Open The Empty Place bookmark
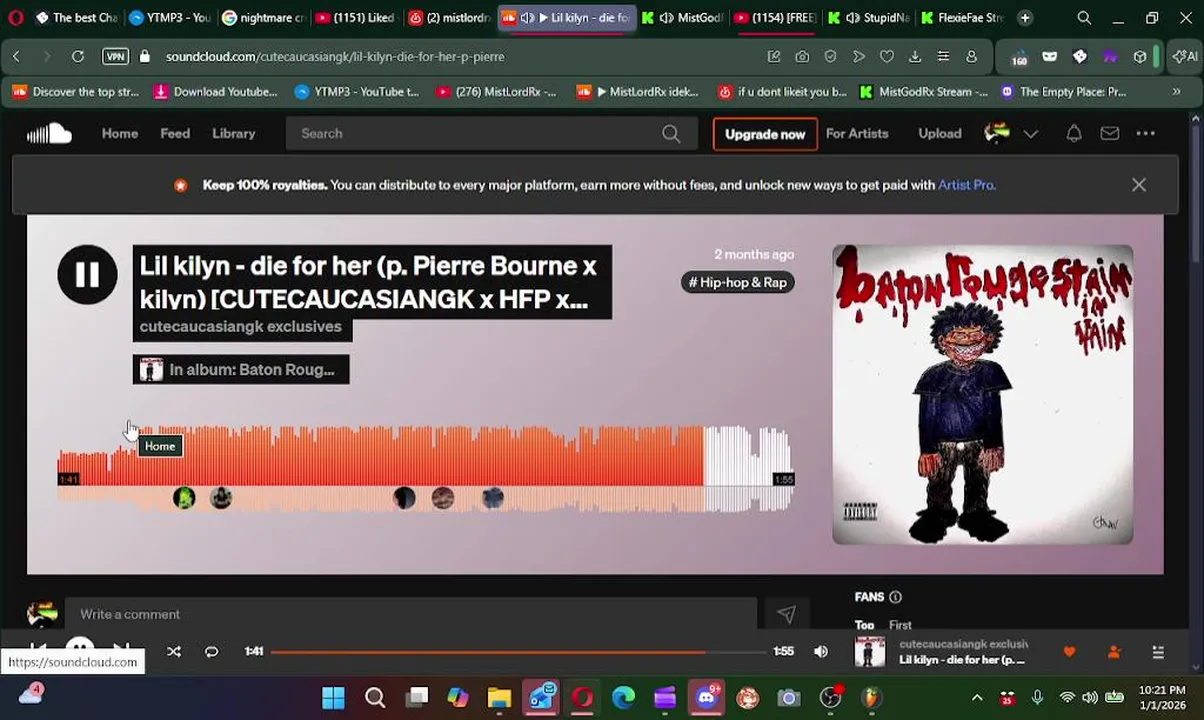The height and width of the screenshot is (720, 1204). click(x=1062, y=92)
